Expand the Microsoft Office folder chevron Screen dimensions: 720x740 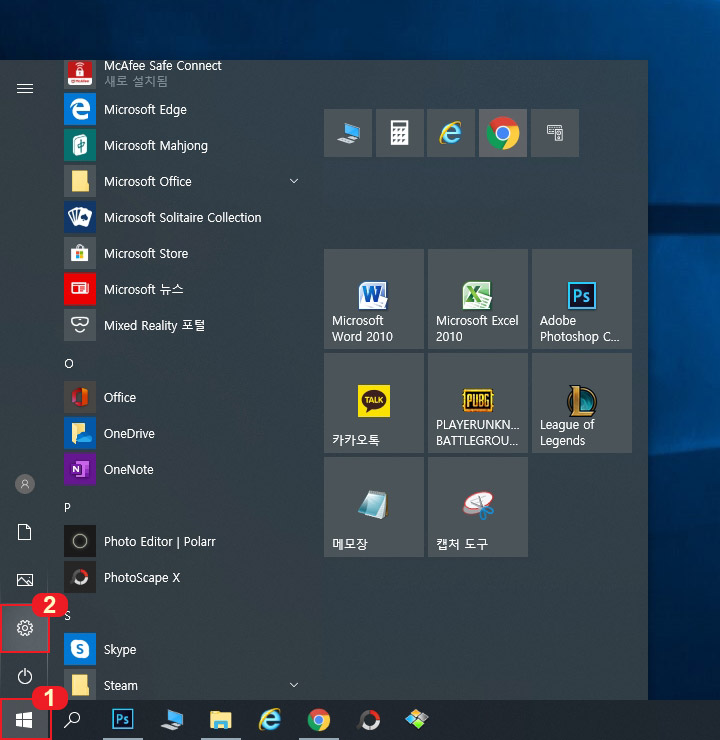point(293,181)
